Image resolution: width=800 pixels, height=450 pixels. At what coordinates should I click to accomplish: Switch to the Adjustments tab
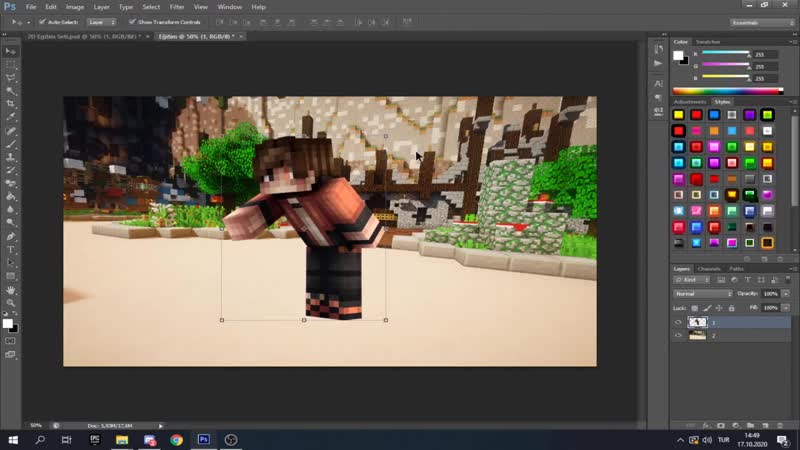click(x=690, y=102)
